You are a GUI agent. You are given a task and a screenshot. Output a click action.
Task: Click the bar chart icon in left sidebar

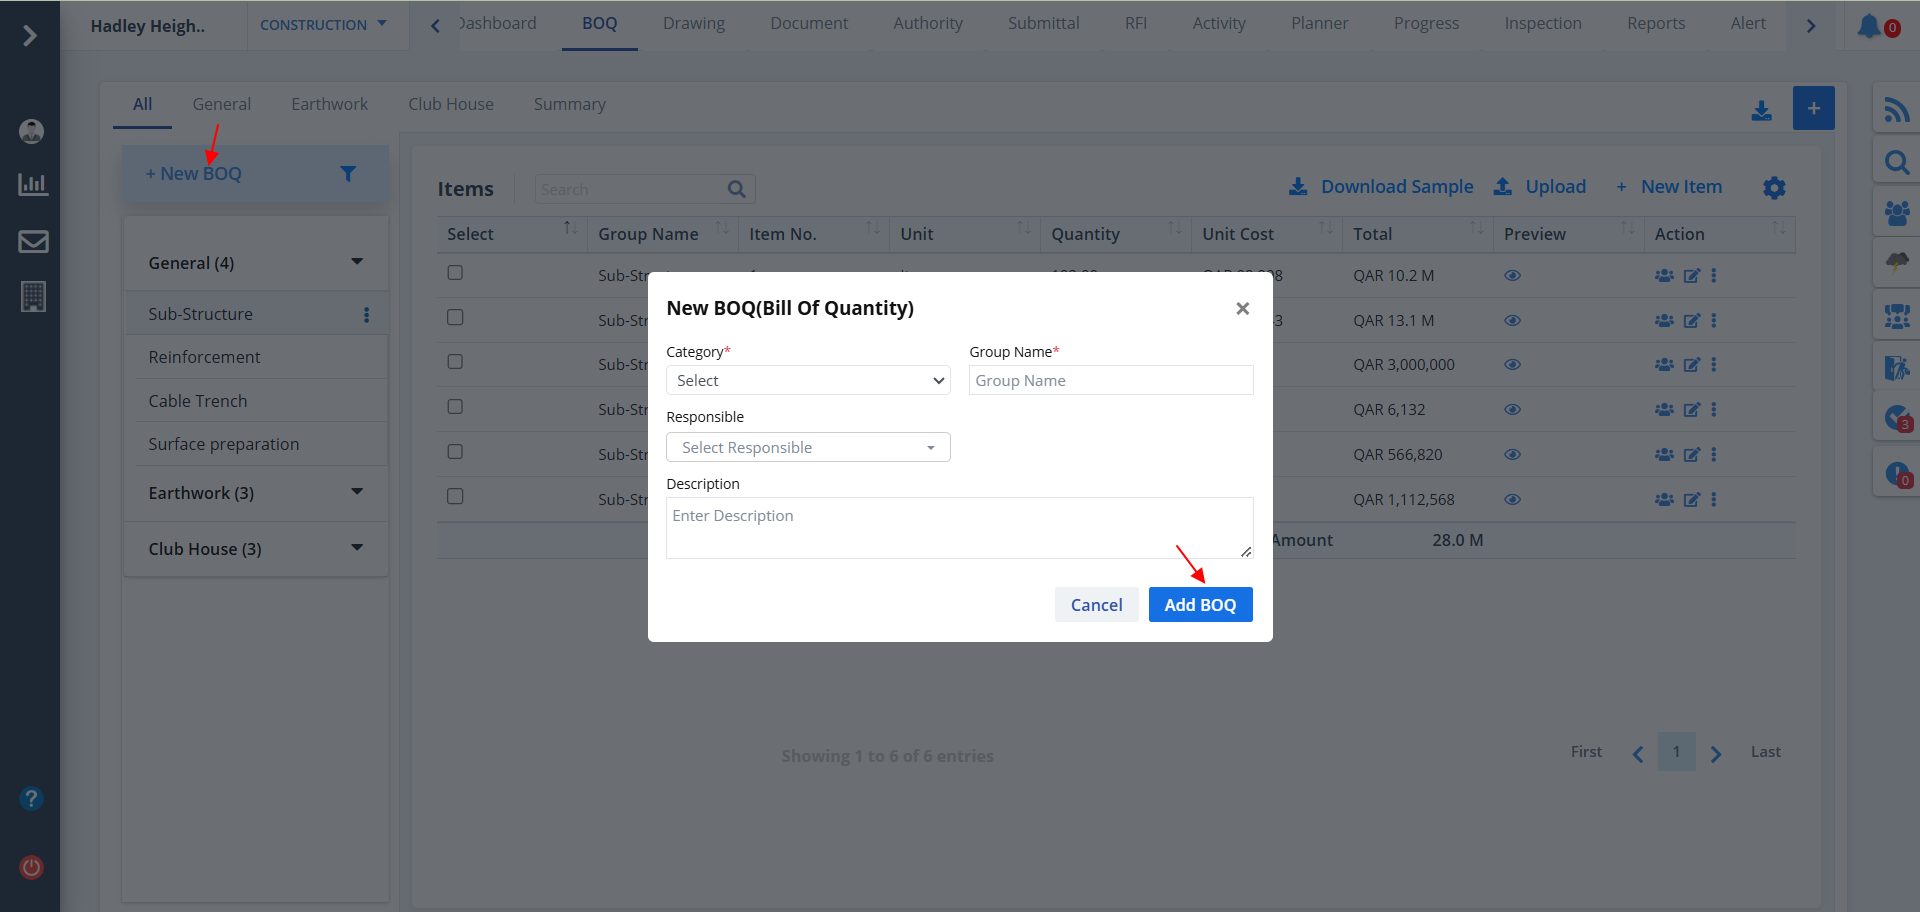[x=33, y=184]
